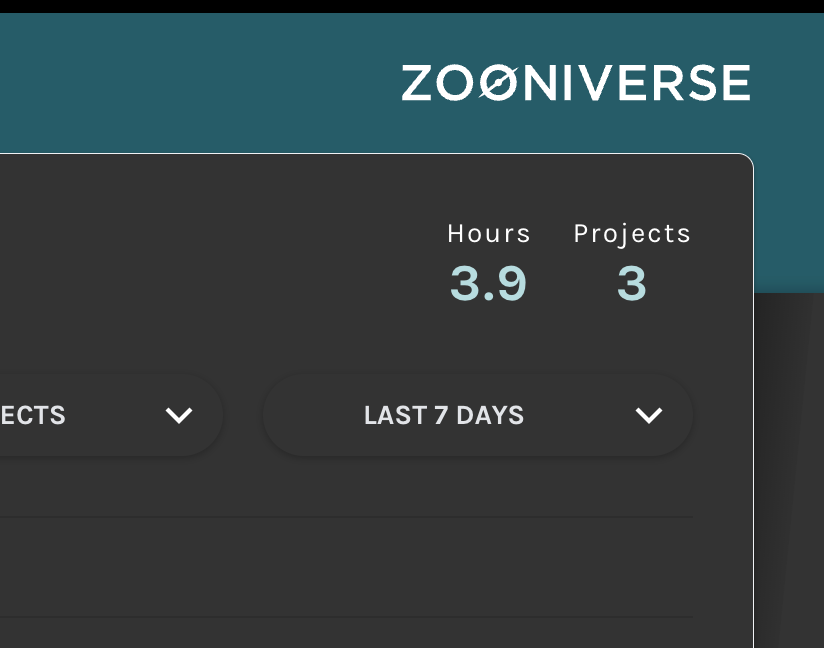Click the Hours stat label
The height and width of the screenshot is (648, 824).
click(x=489, y=234)
